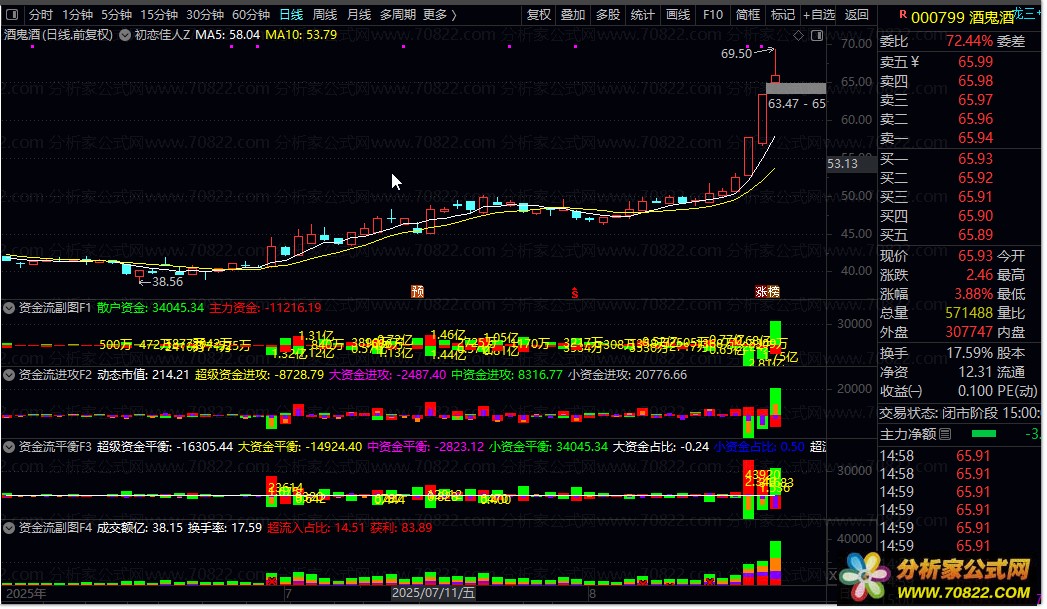Click the 叠加 overlay button

click(573, 15)
